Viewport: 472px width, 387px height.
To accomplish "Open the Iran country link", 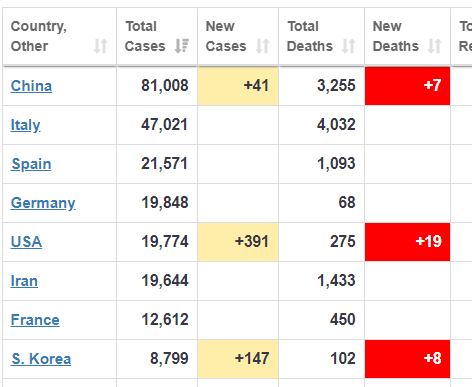I will pos(24,281).
